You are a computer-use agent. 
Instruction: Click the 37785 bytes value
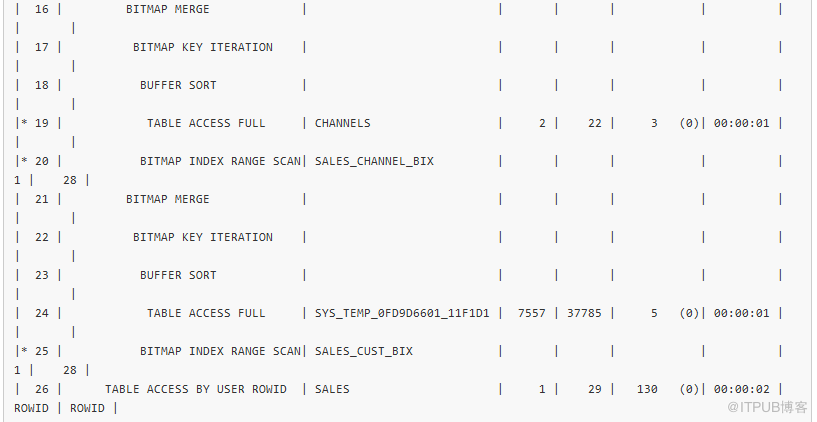pyautogui.click(x=584, y=313)
